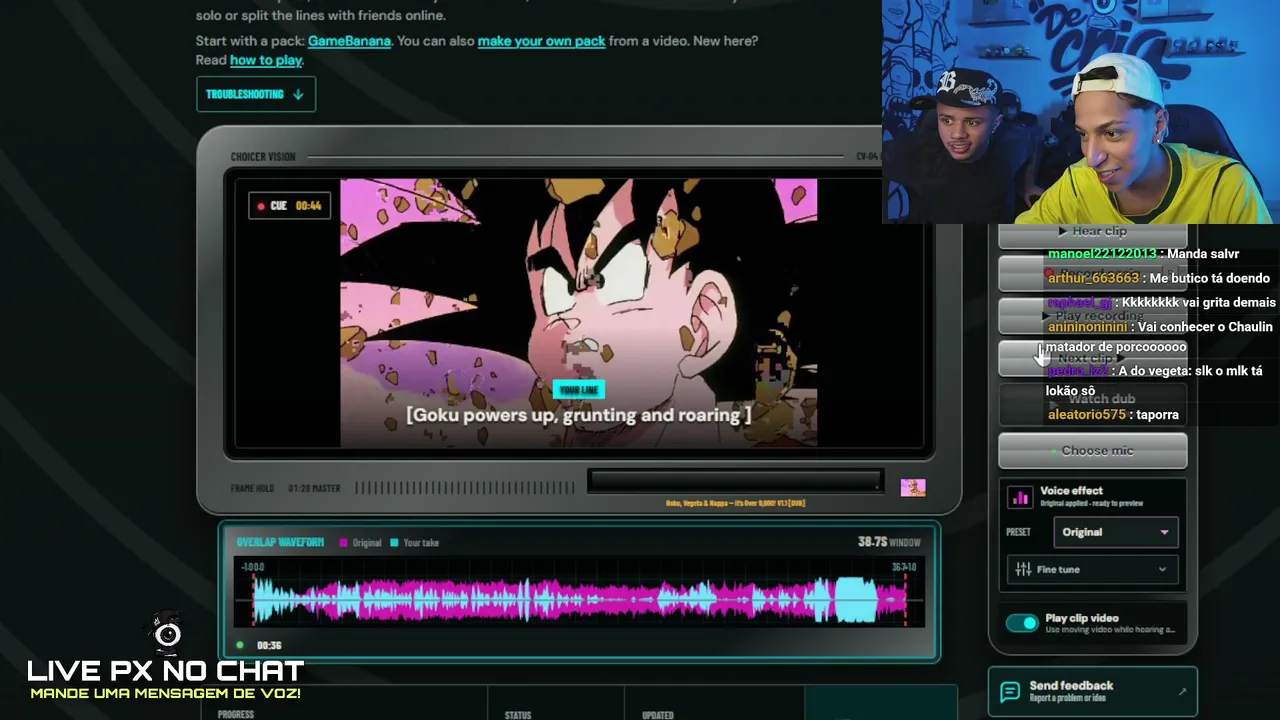The width and height of the screenshot is (1280, 720).
Task: Click the "OVERLAP WAVEFORM" heading
Action: (280, 543)
